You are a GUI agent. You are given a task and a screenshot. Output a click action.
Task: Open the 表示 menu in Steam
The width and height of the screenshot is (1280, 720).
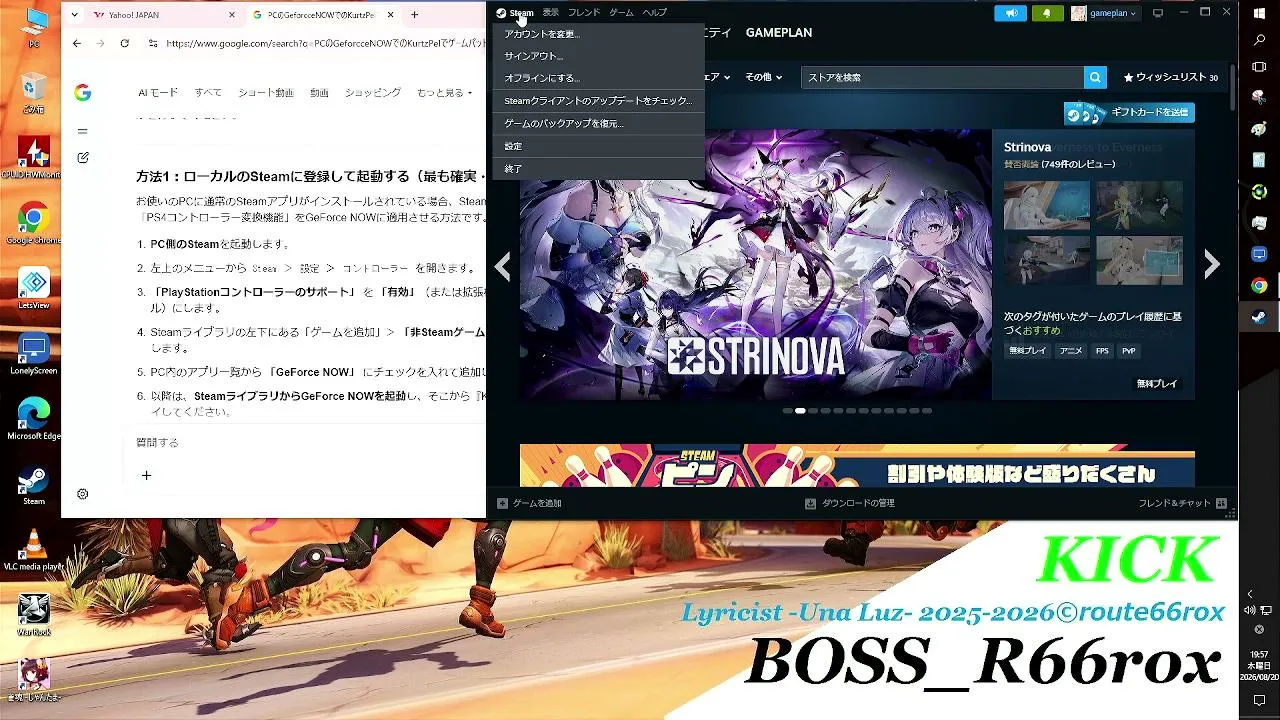pos(551,13)
